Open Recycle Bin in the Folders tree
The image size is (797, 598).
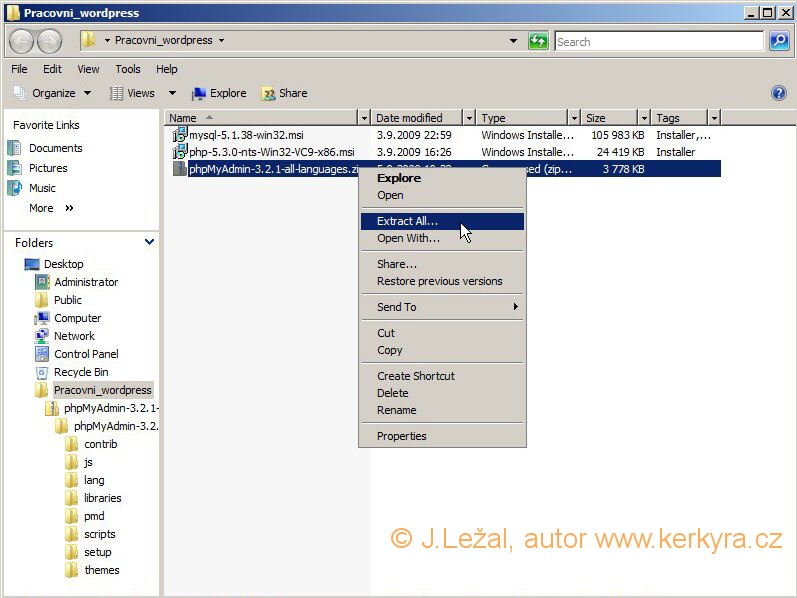coord(81,372)
